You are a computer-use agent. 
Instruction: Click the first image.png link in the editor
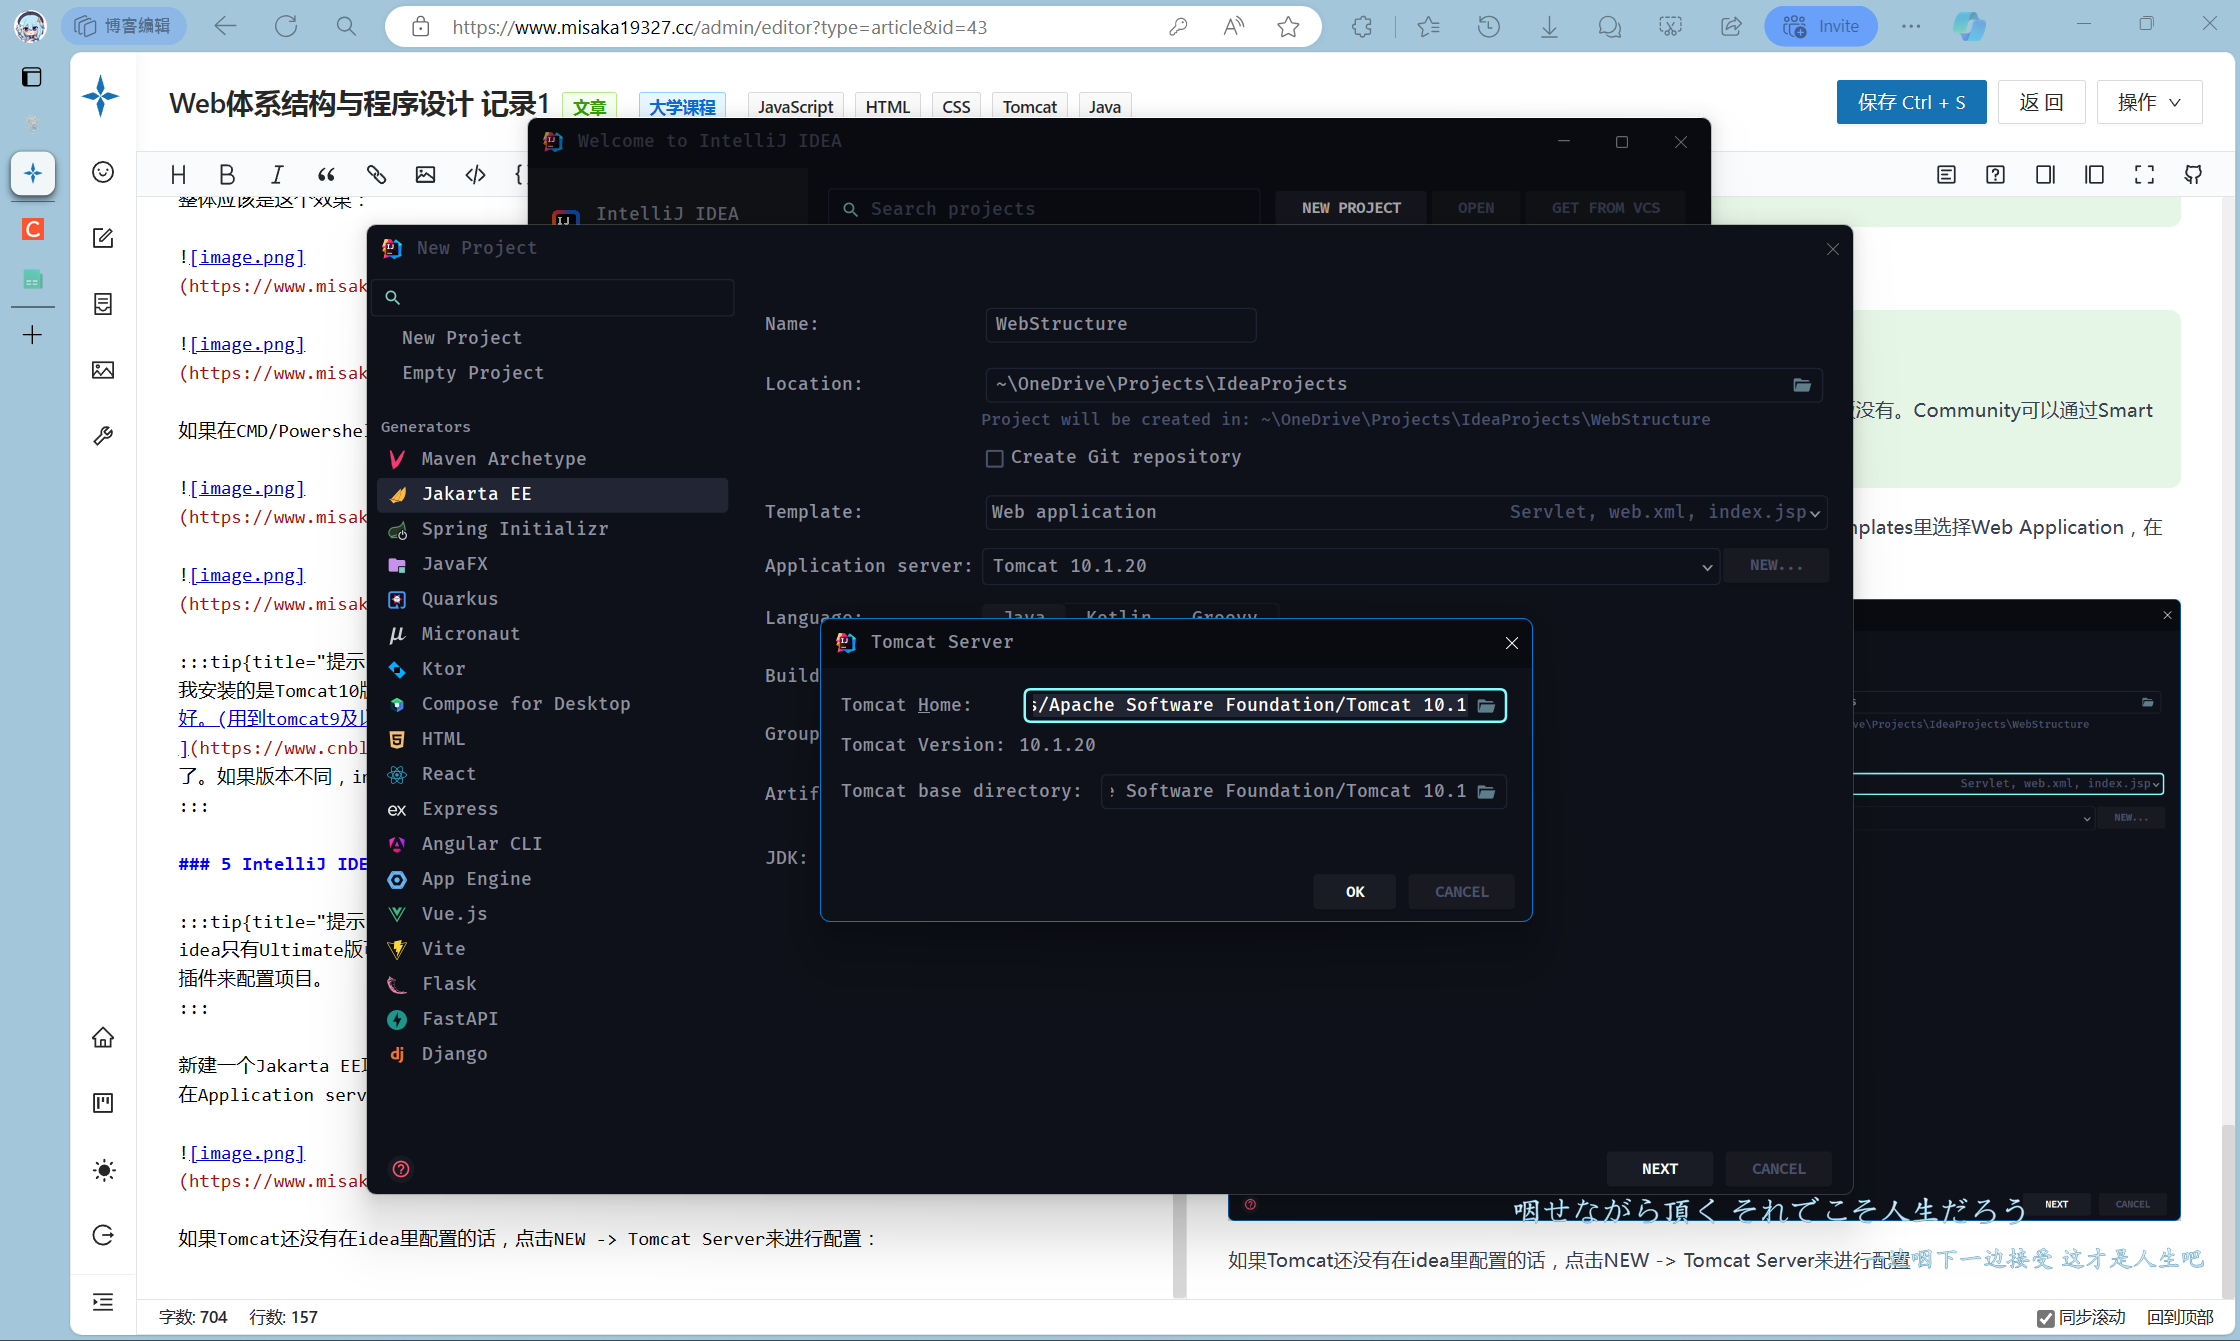point(247,258)
